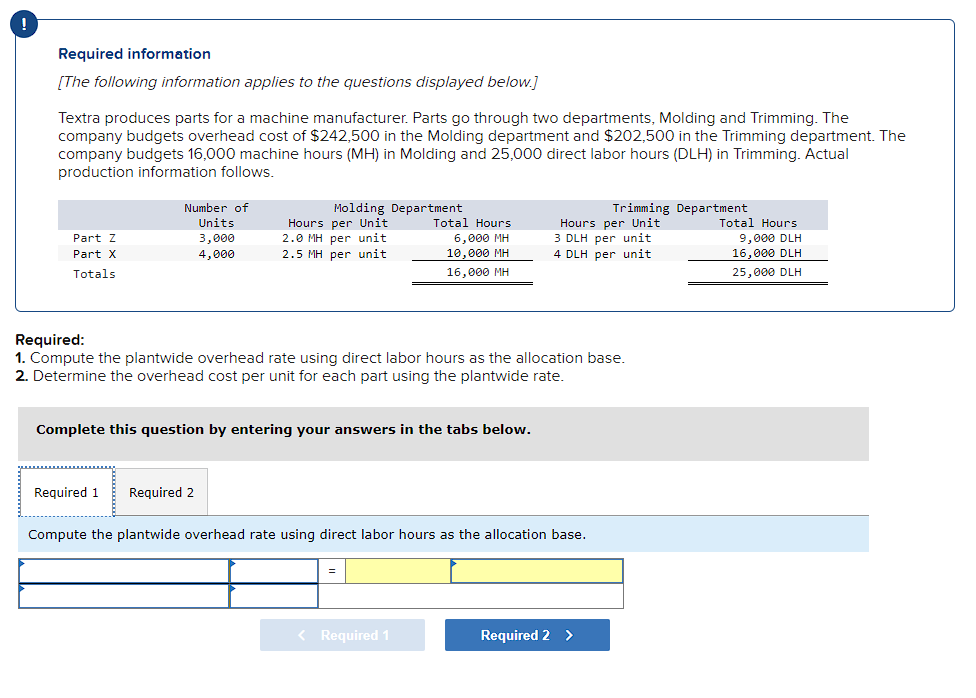Click the small yellow result field after equals
This screenshot has width=976, height=698.
click(x=398, y=571)
